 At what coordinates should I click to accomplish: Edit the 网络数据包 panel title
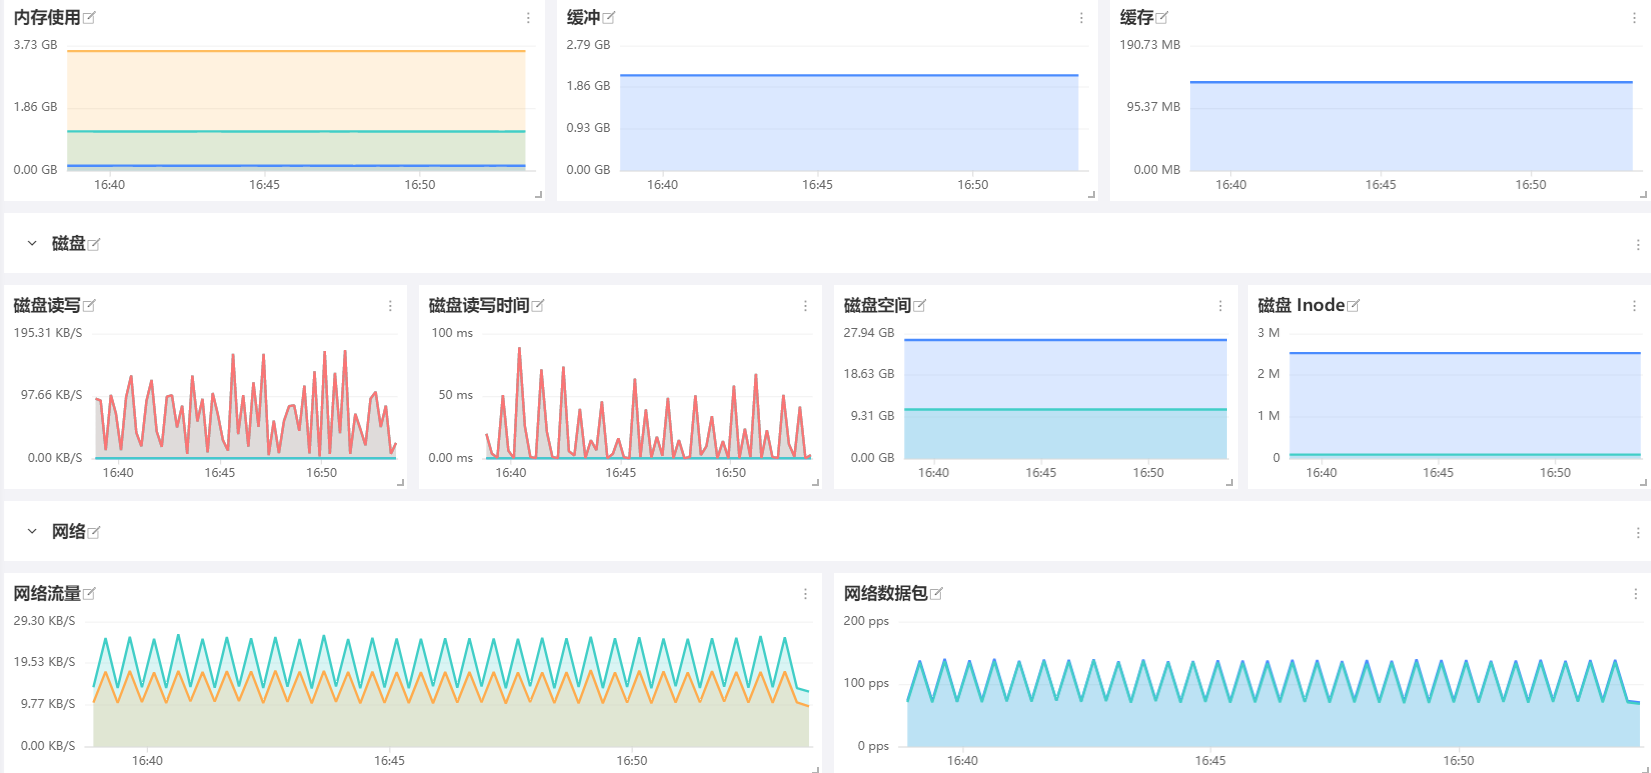click(x=937, y=594)
